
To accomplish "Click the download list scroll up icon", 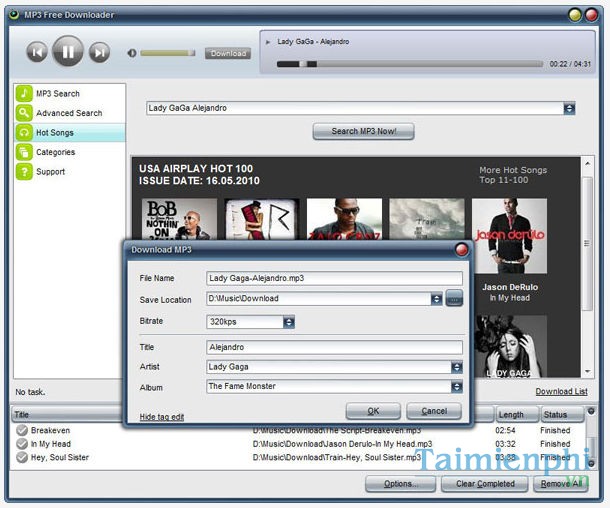I will [591, 411].
